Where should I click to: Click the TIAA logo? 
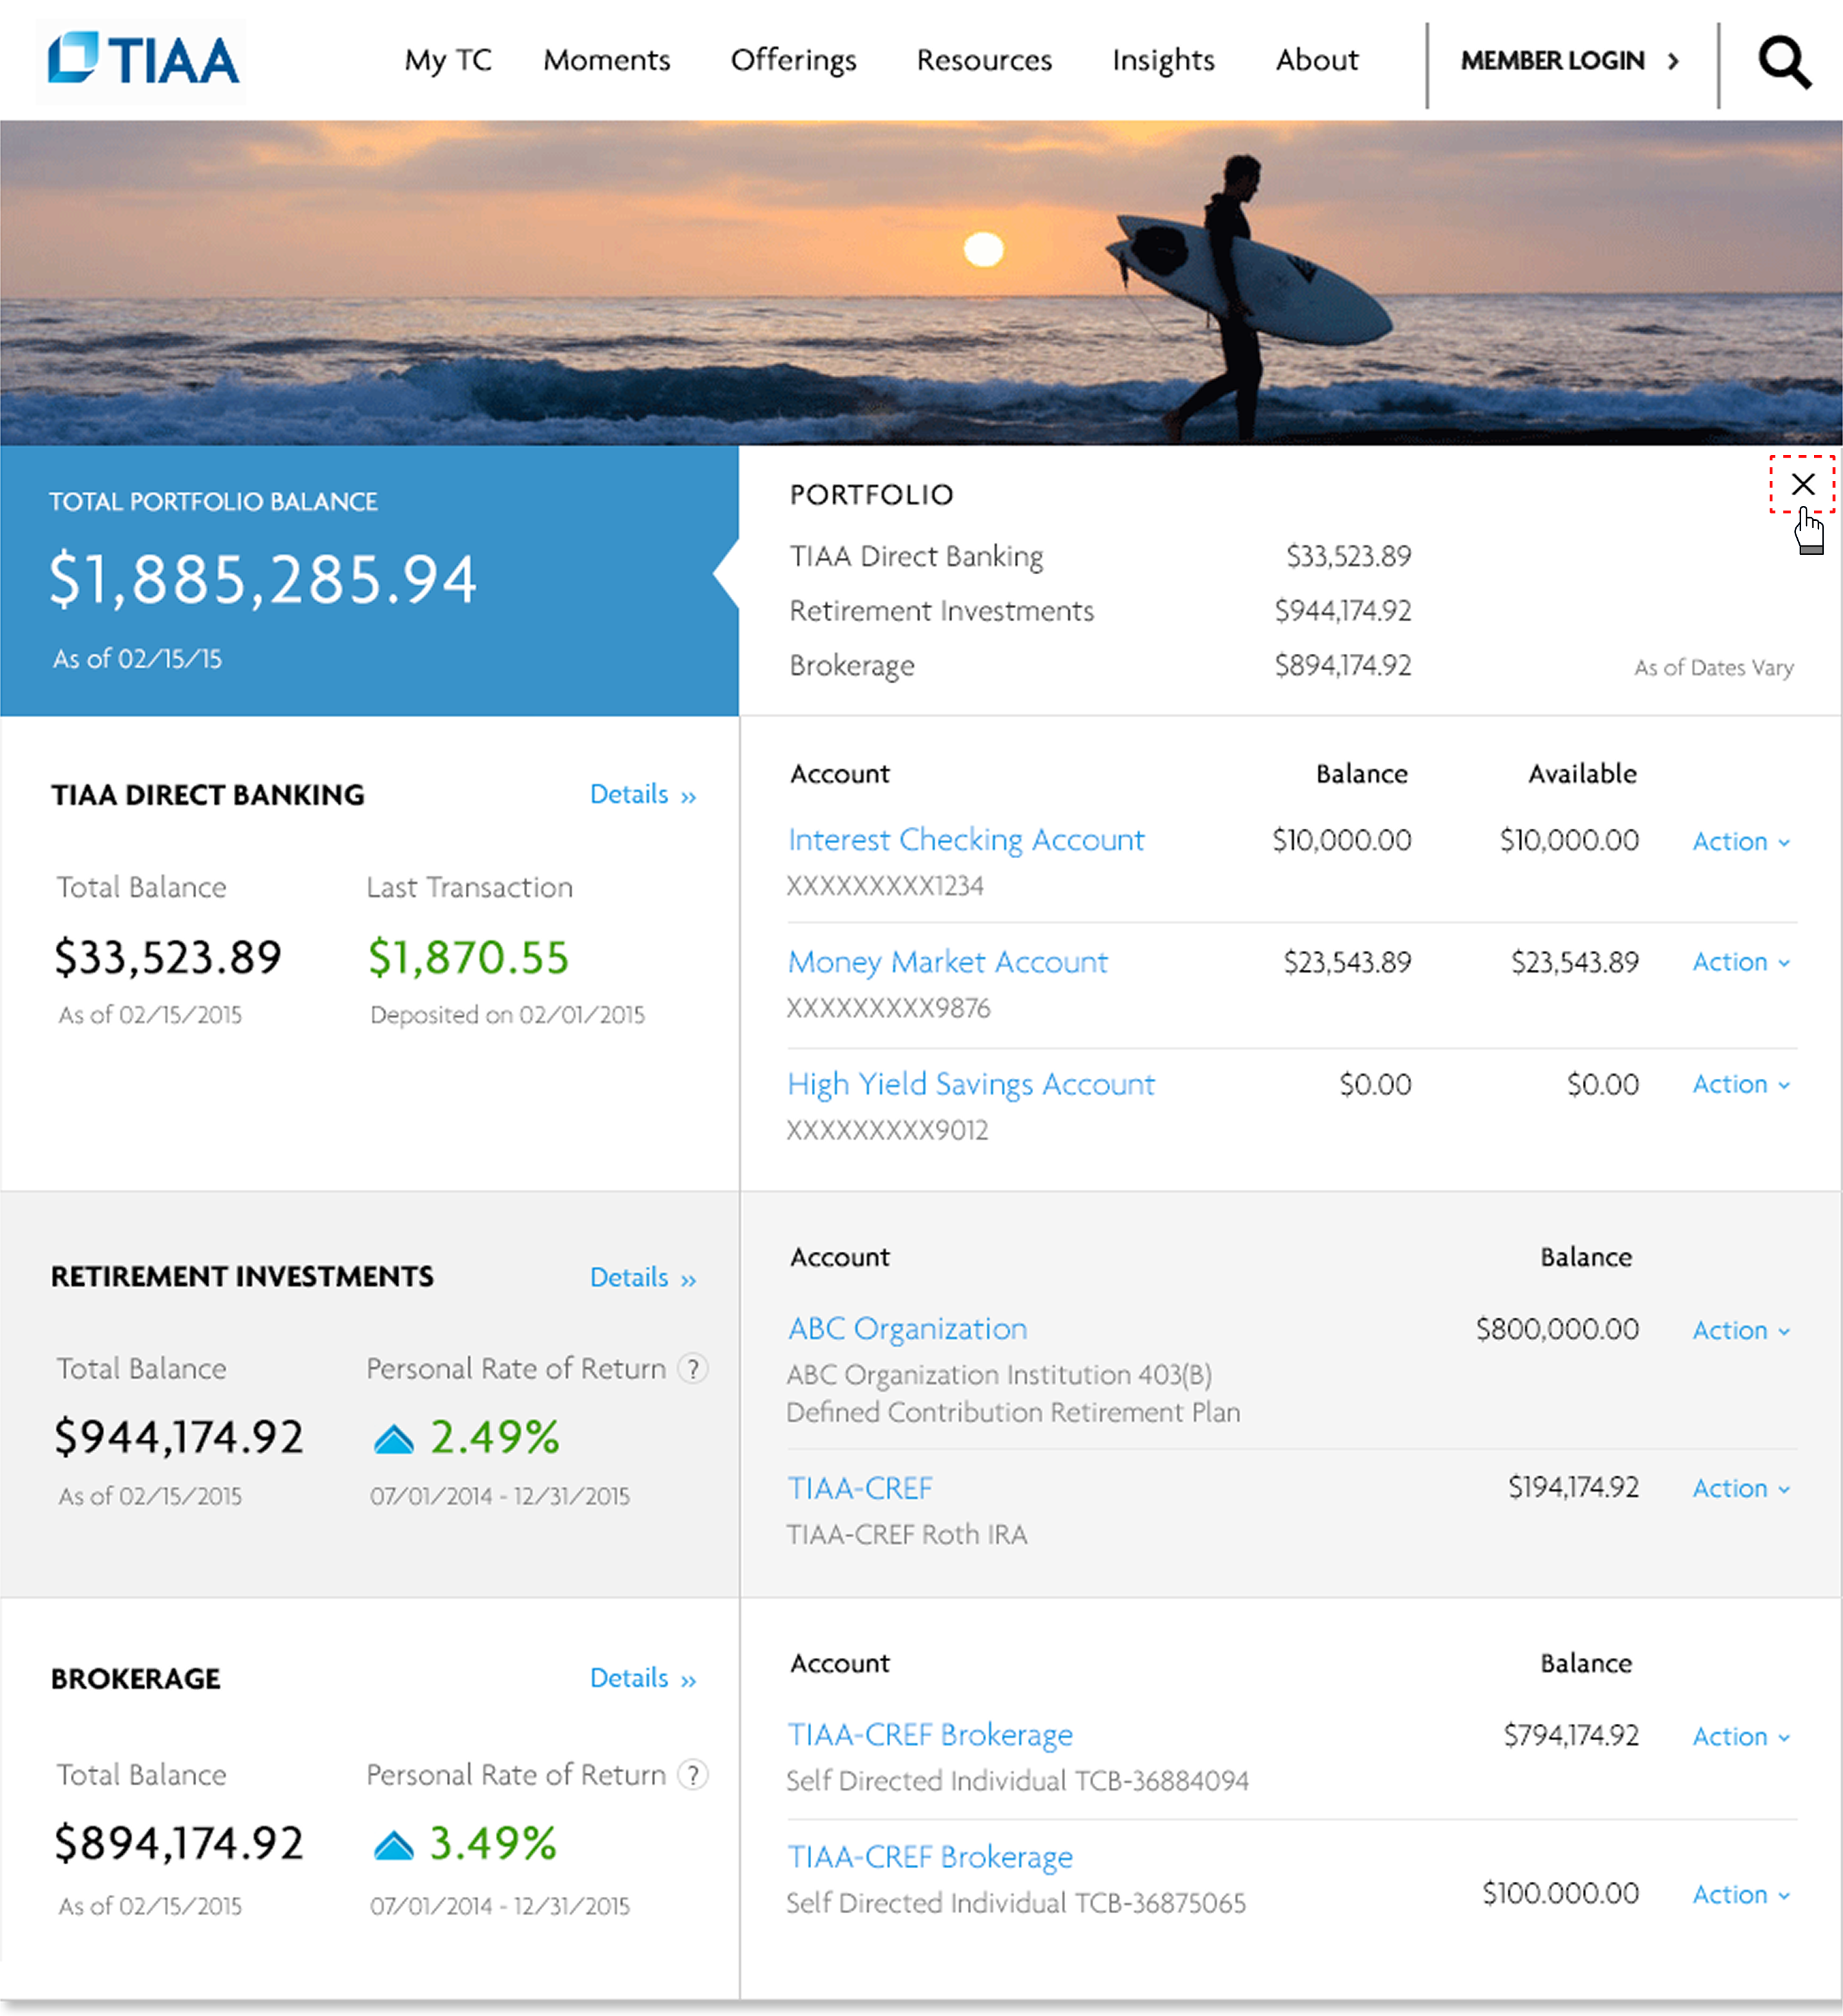pyautogui.click(x=142, y=60)
